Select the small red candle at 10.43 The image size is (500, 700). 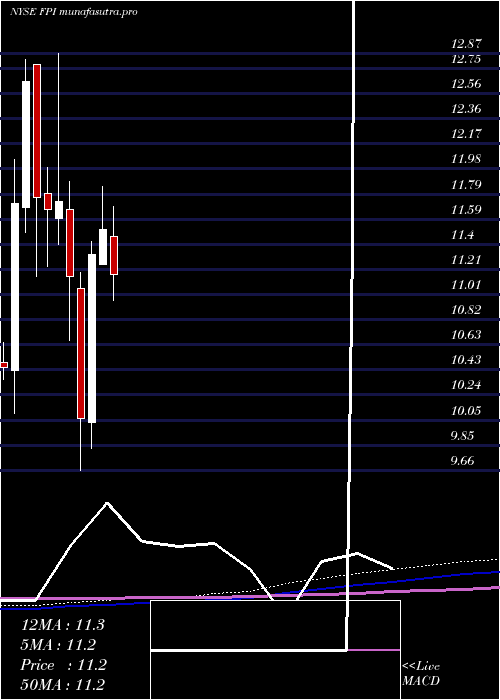click(x=4, y=365)
